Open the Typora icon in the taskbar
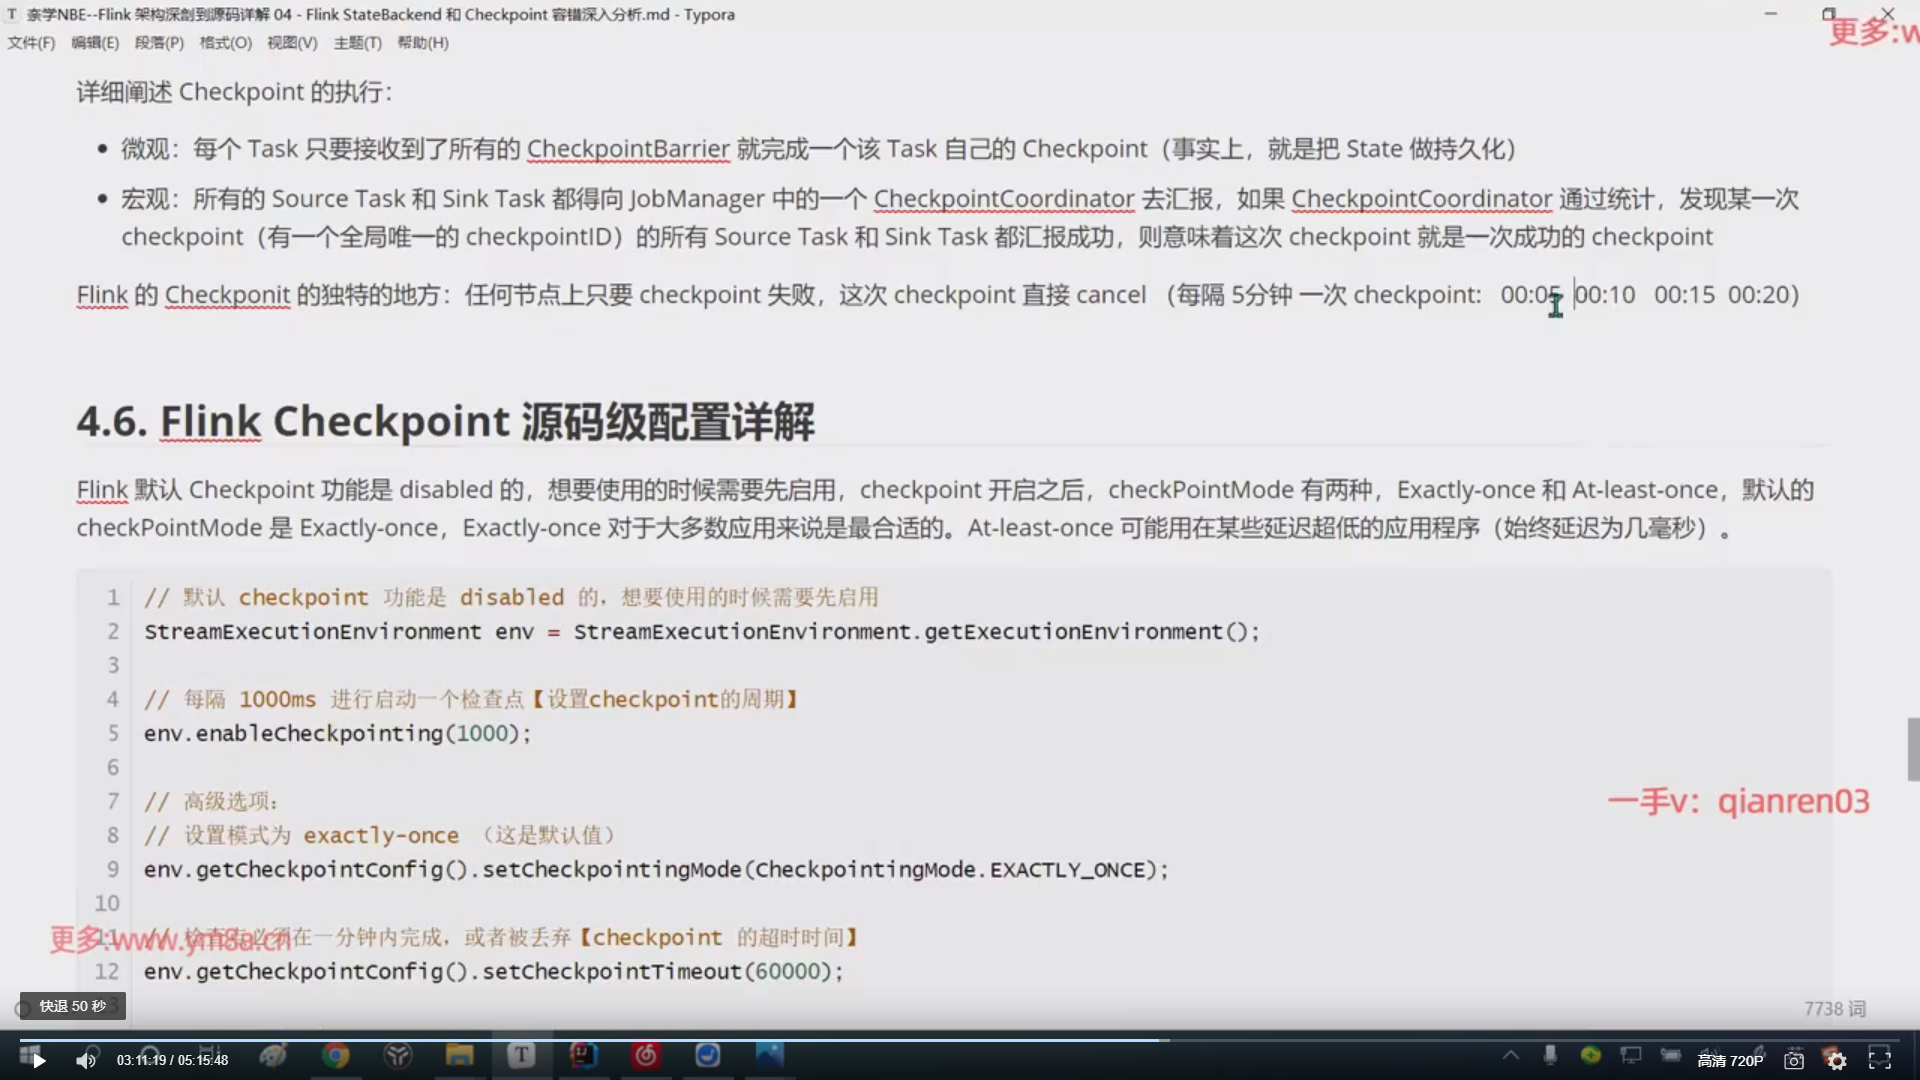 click(521, 1056)
